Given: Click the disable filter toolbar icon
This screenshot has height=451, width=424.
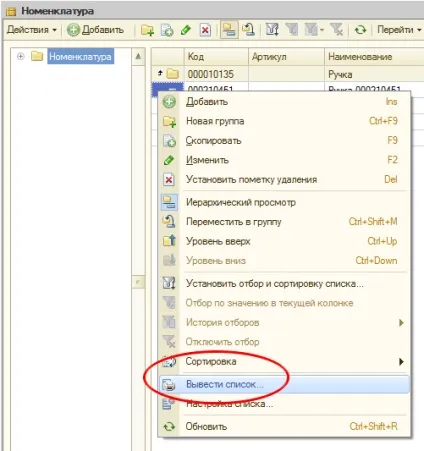Looking at the screenshot, I should point(336,30).
